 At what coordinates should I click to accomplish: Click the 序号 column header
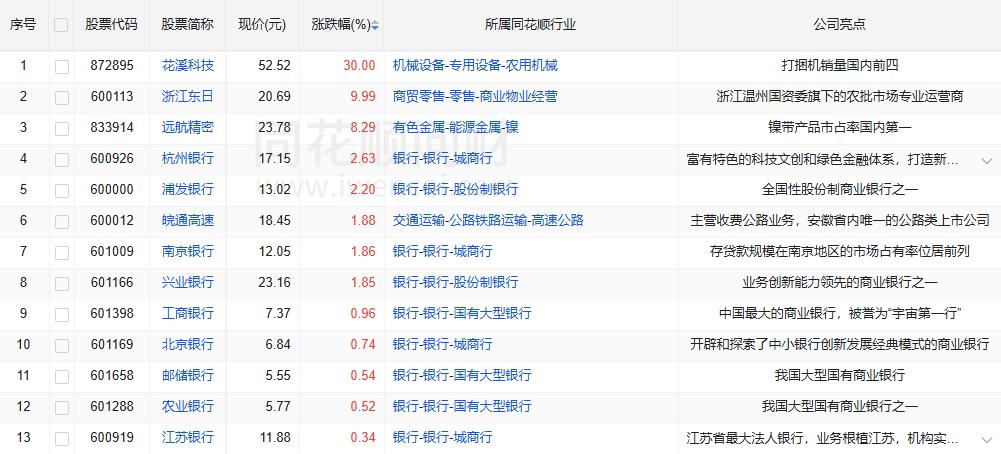click(24, 25)
